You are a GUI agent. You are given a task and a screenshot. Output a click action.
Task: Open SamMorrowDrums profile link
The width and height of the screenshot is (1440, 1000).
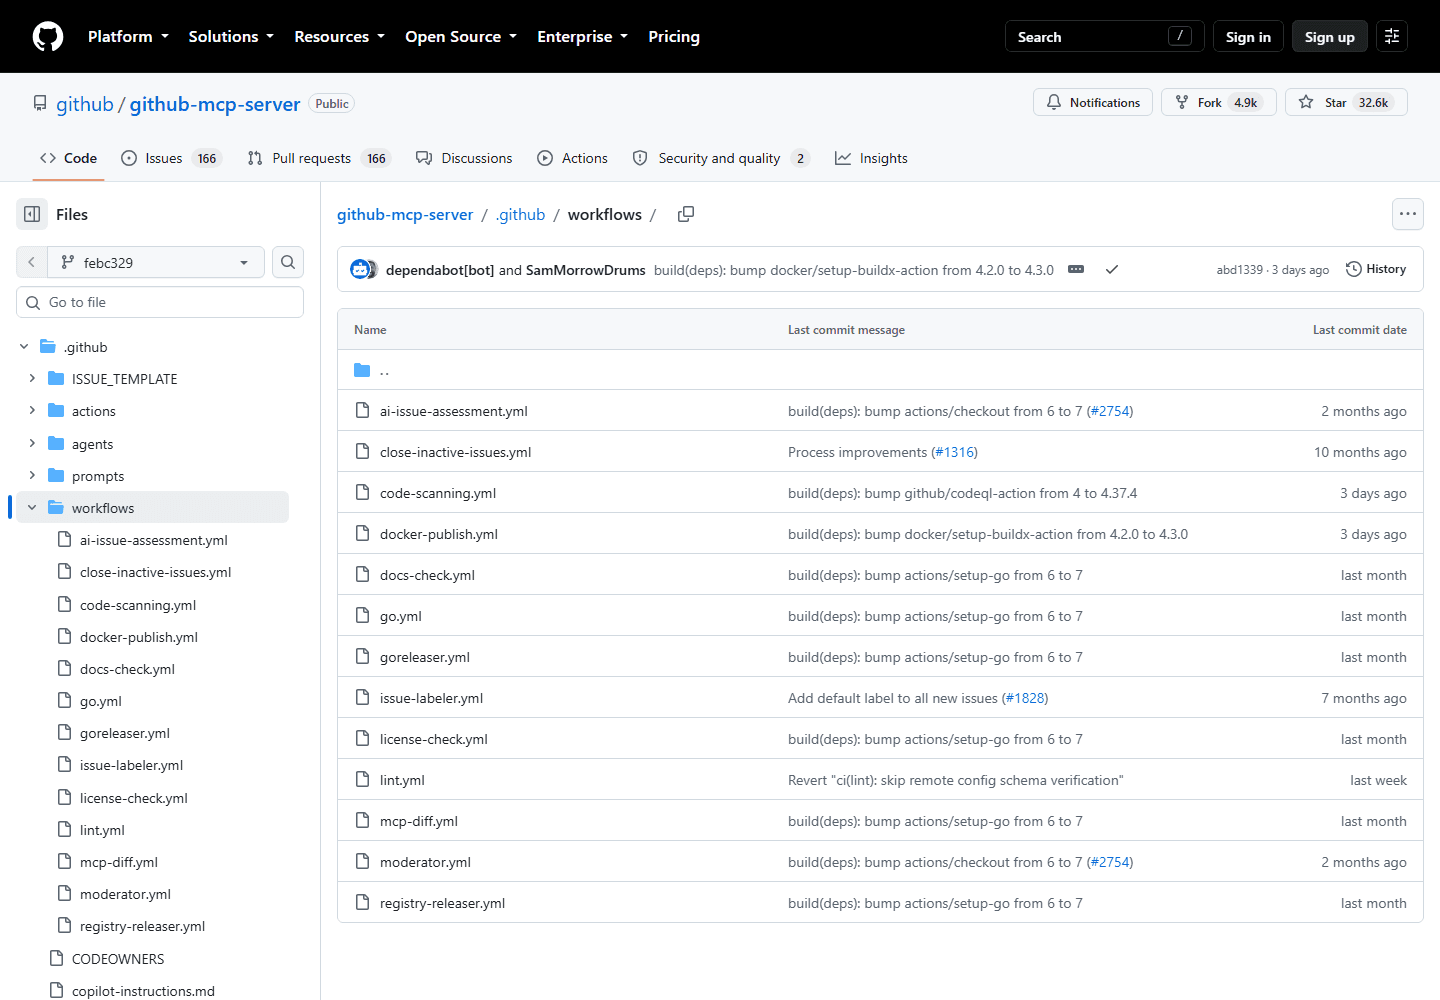coord(586,270)
